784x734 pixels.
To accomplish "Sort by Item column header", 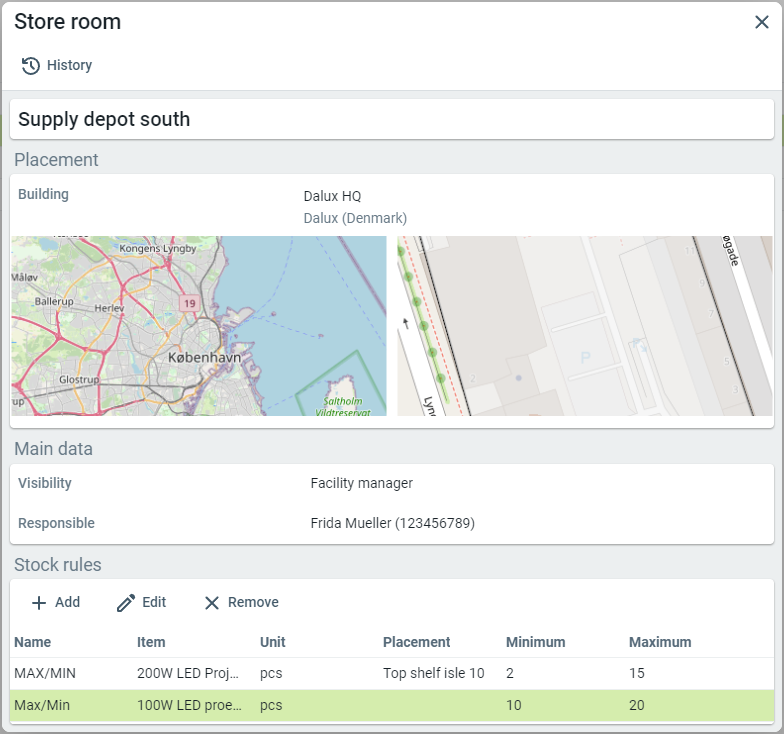I will tap(151, 642).
